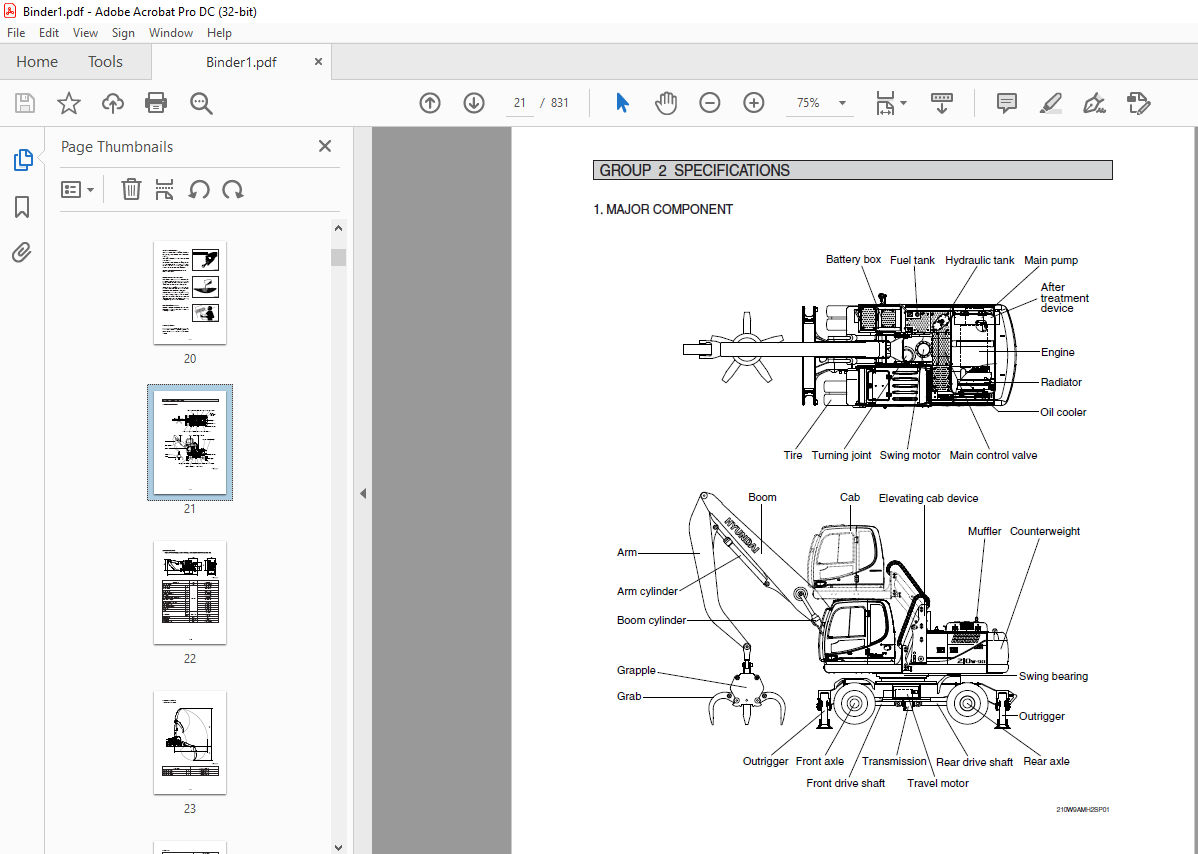This screenshot has width=1198, height=854.
Task: Click thumbnail scrollbar down arrow
Action: 338,846
